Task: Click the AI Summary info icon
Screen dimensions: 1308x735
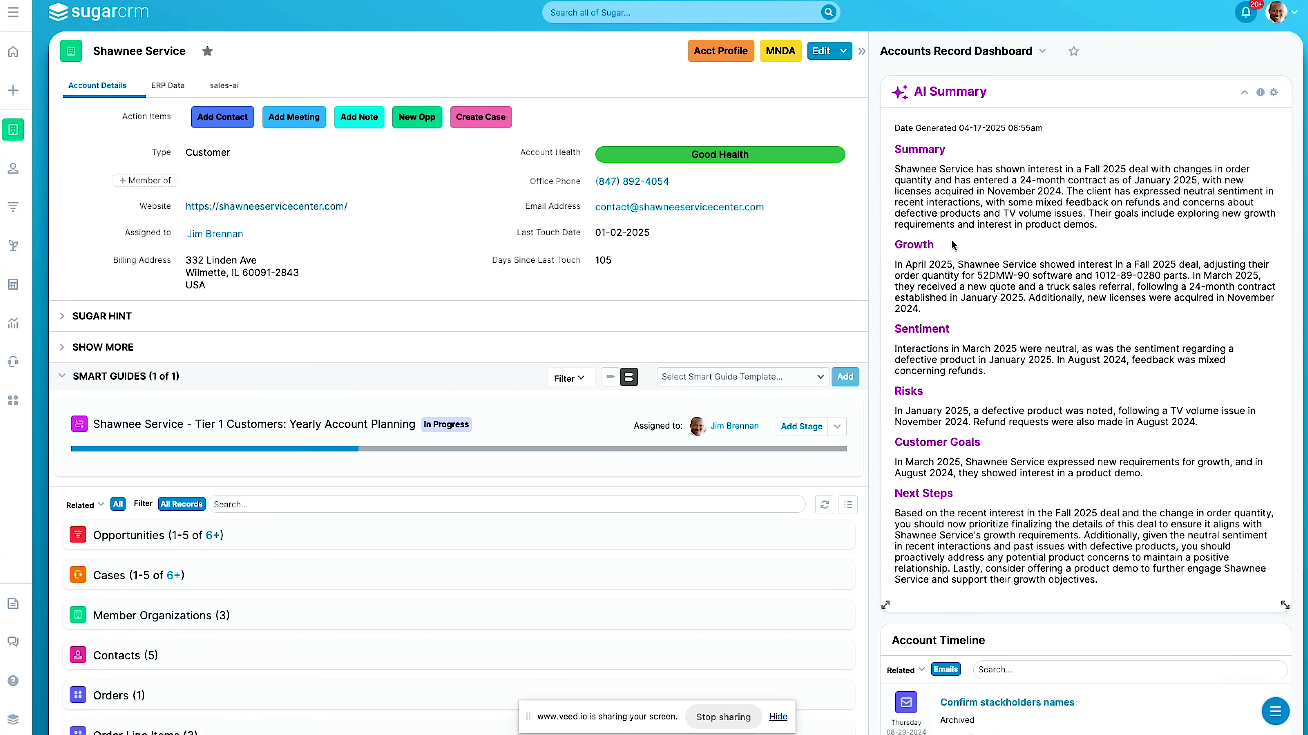Action: 1260,92
